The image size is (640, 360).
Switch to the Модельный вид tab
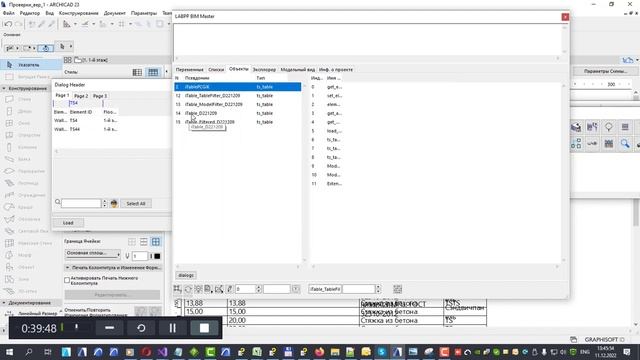(x=298, y=70)
